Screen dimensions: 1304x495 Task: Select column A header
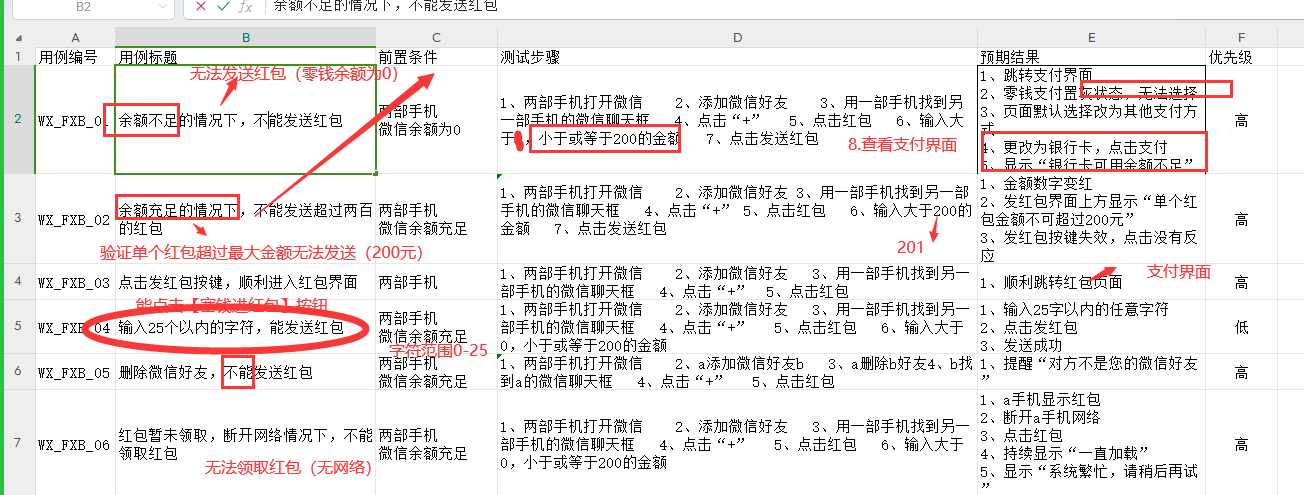[75, 38]
